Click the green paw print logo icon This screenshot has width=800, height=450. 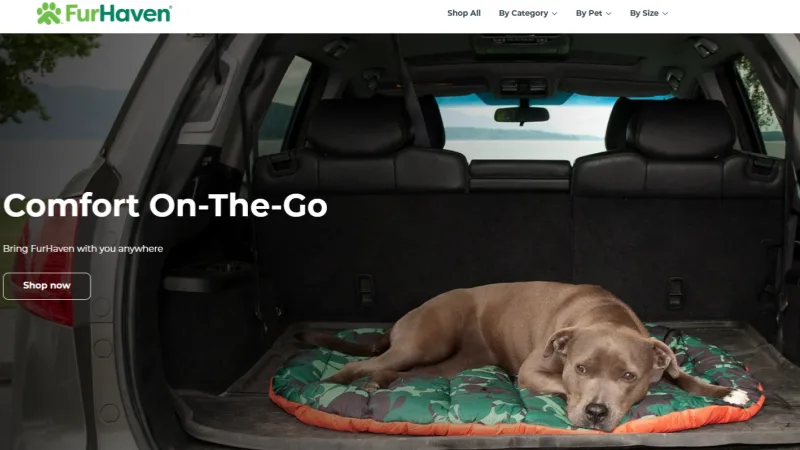tap(49, 13)
